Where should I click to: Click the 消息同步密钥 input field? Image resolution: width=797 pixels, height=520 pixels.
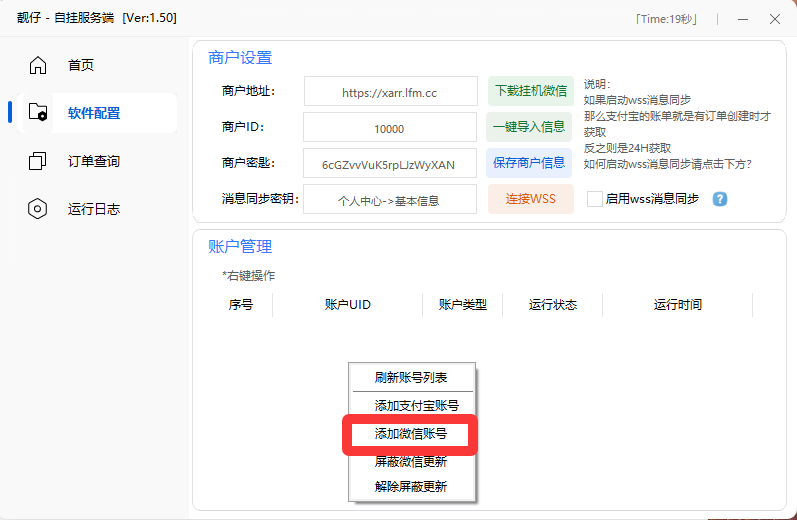click(x=390, y=200)
